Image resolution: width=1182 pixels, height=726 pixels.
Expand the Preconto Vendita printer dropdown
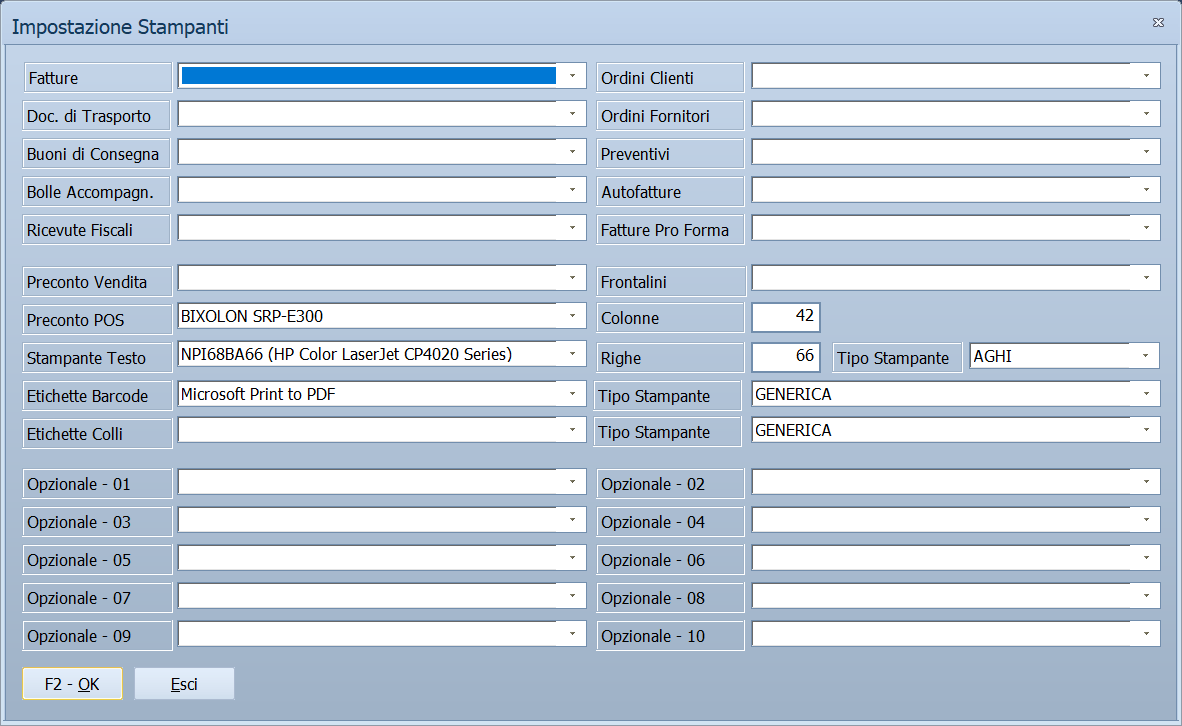pyautogui.click(x=572, y=278)
